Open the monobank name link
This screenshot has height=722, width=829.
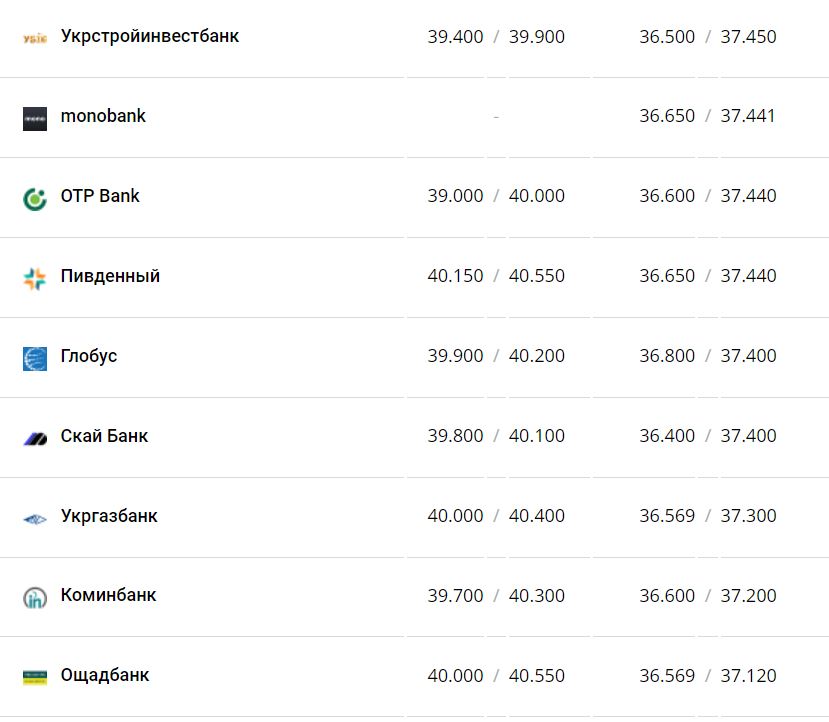(103, 116)
